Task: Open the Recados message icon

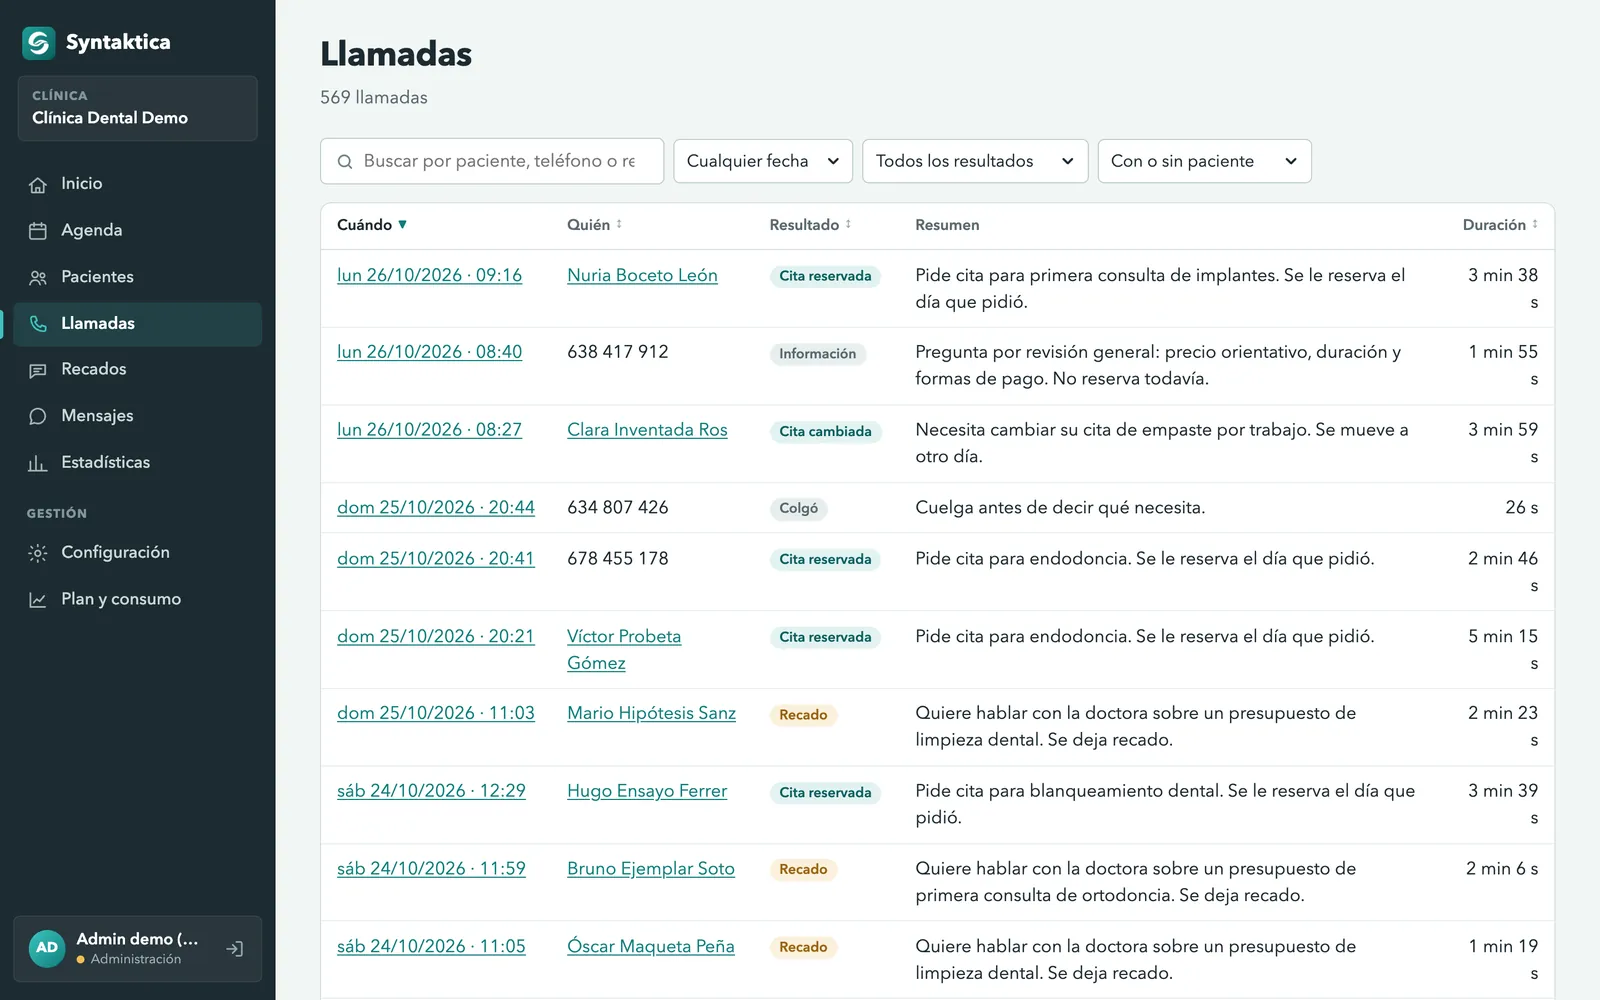Action: tap(38, 370)
